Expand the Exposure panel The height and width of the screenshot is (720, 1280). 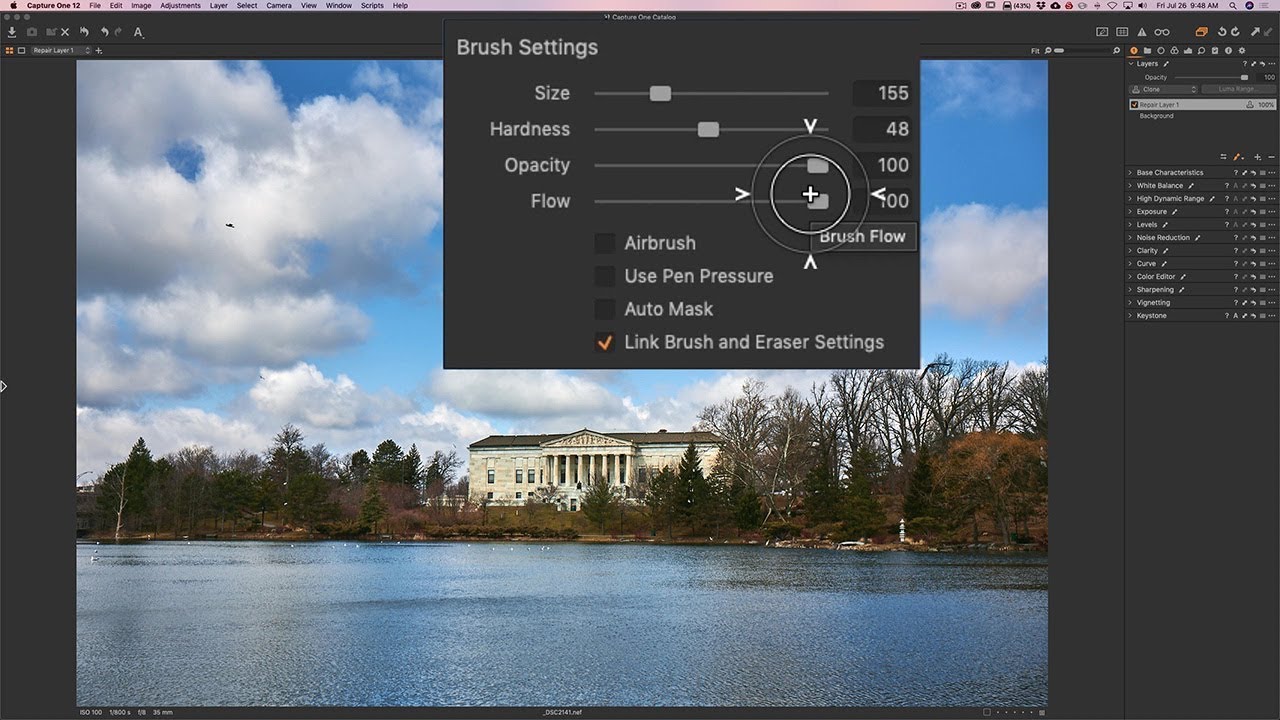(x=1131, y=212)
